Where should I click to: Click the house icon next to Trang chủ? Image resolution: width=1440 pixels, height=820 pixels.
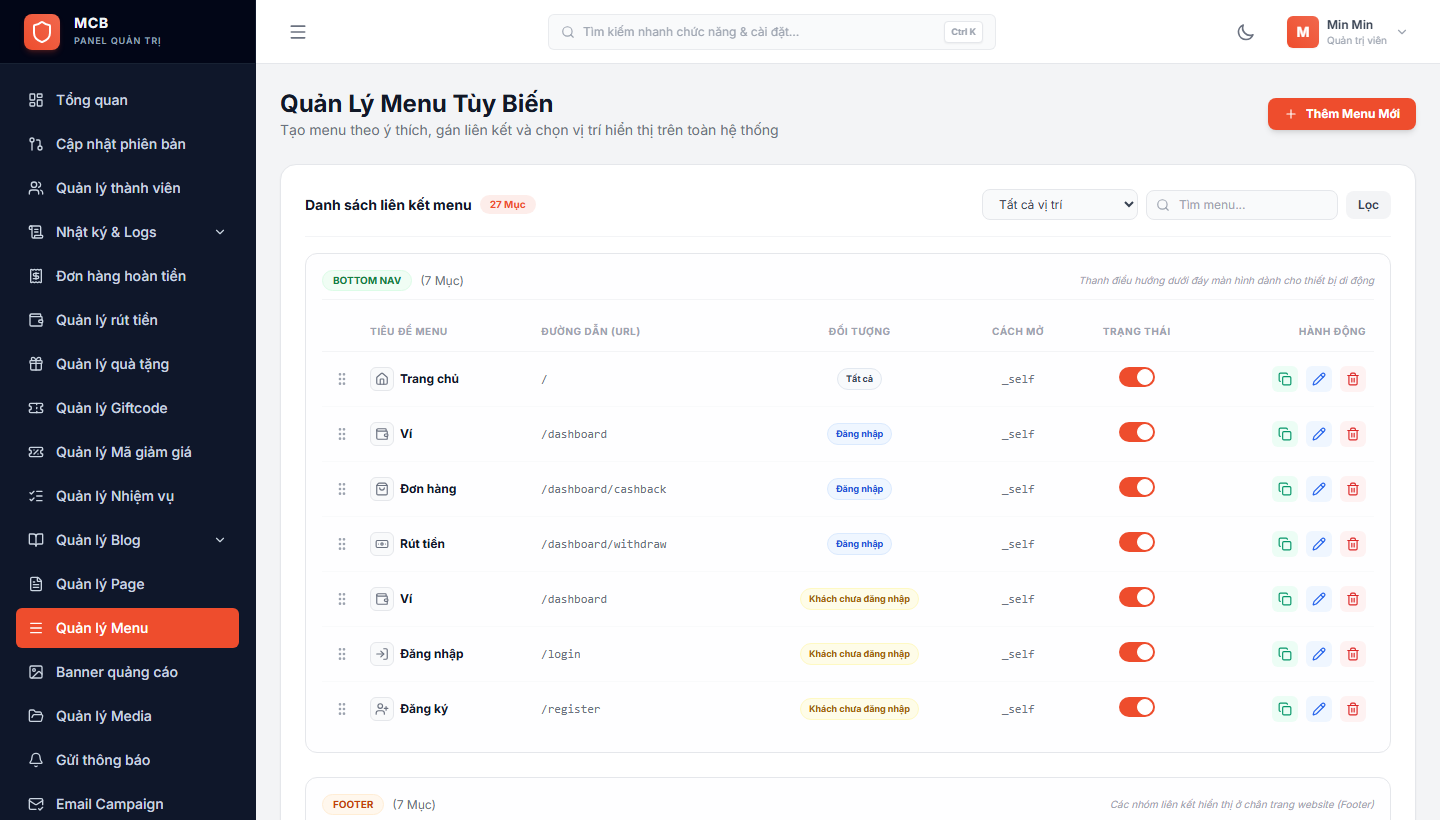click(382, 379)
